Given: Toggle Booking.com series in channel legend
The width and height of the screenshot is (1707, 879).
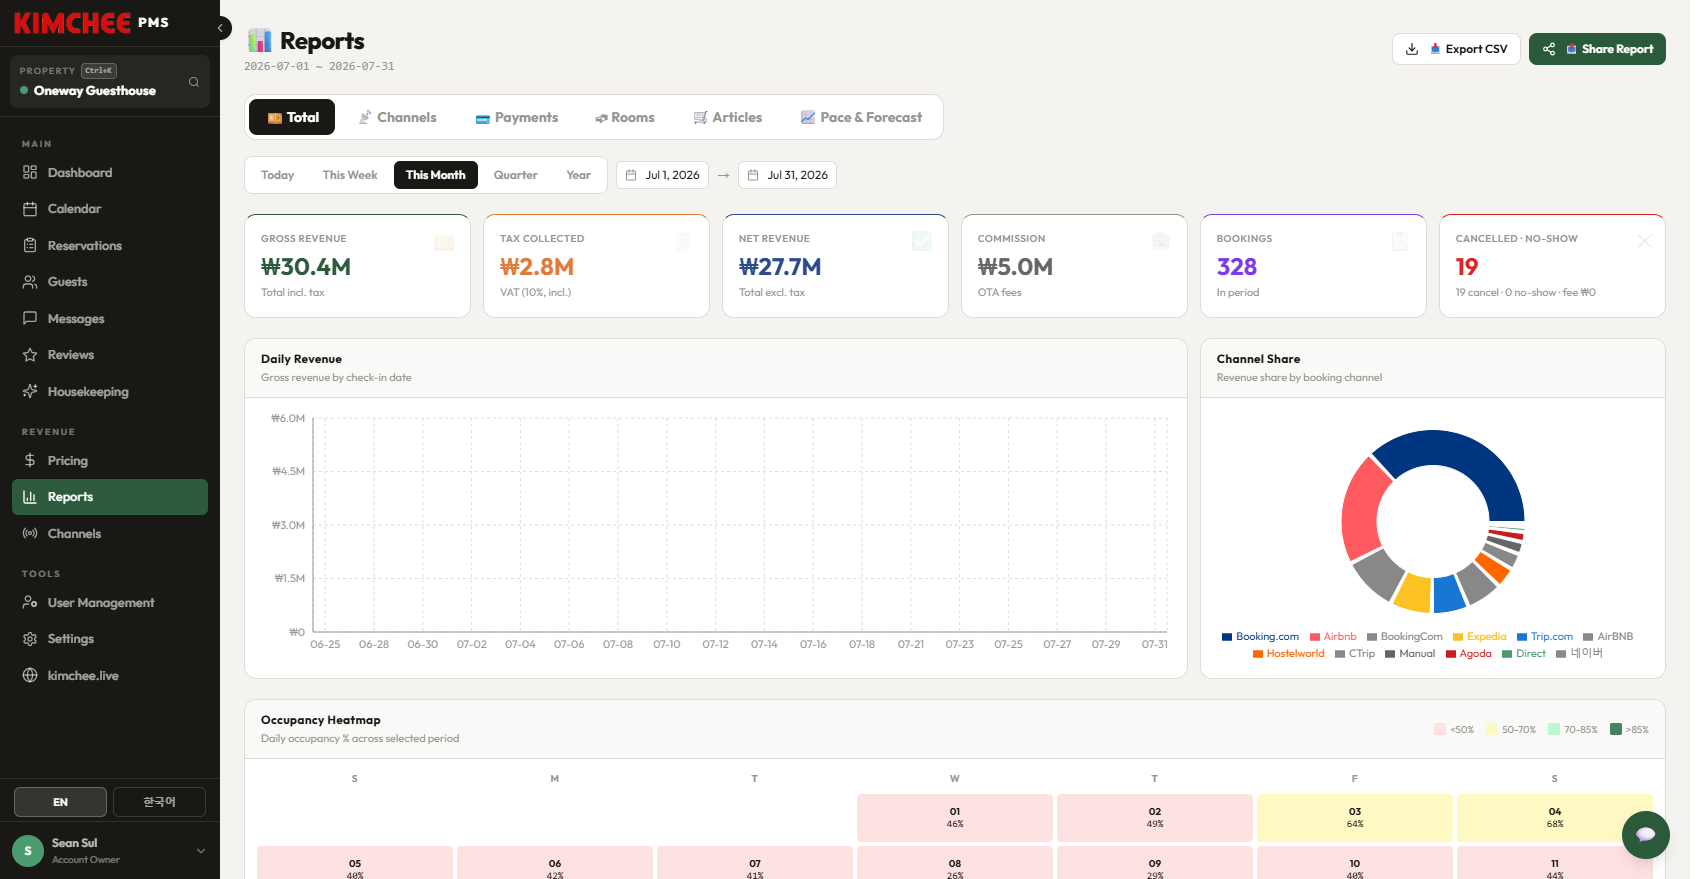Looking at the screenshot, I should [1260, 637].
